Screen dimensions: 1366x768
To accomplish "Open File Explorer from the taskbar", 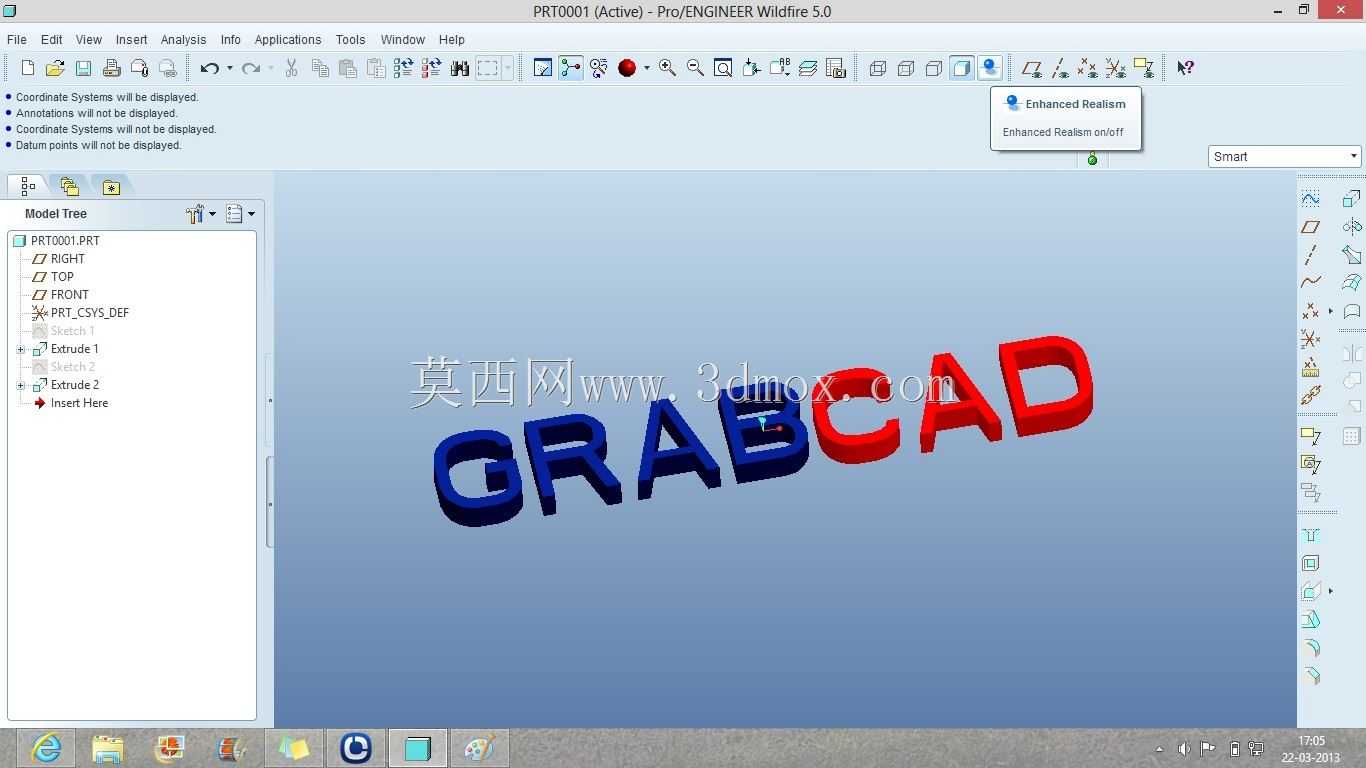I will pyautogui.click(x=108, y=747).
